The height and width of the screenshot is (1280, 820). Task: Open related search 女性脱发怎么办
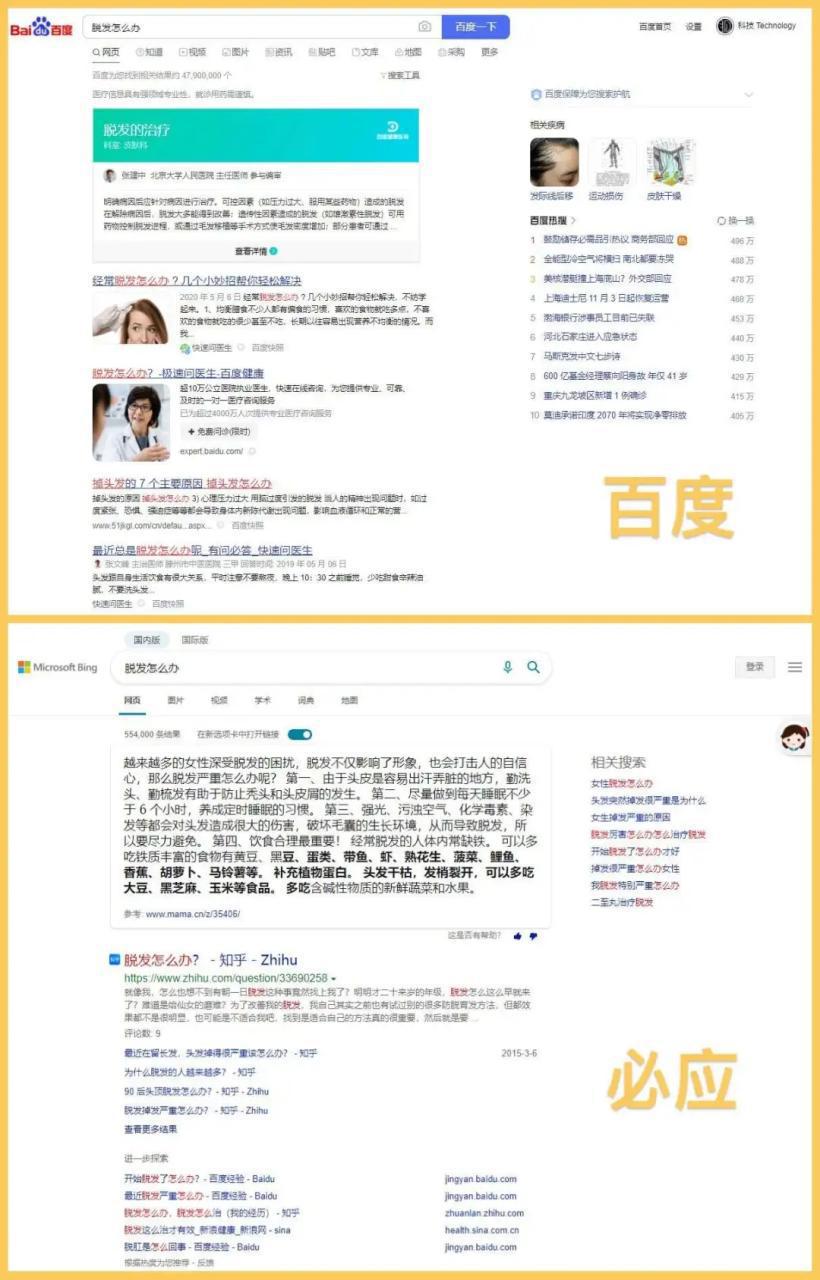[621, 783]
